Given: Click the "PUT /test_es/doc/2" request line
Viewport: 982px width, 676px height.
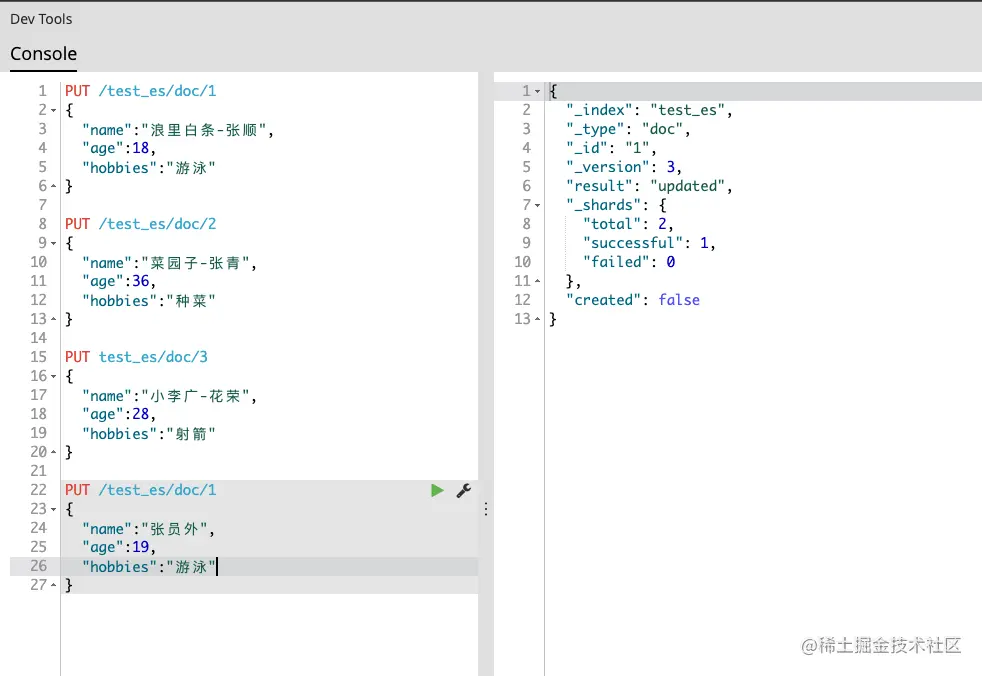Looking at the screenshot, I should (x=140, y=224).
